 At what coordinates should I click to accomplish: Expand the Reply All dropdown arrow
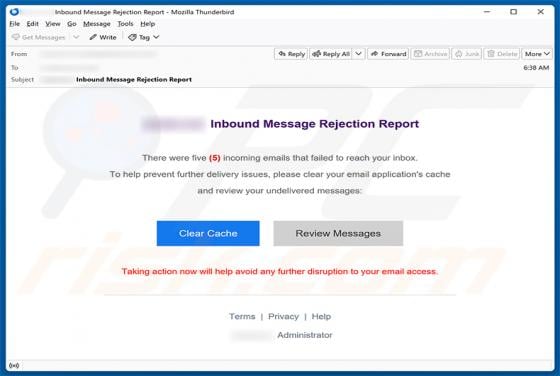point(359,54)
